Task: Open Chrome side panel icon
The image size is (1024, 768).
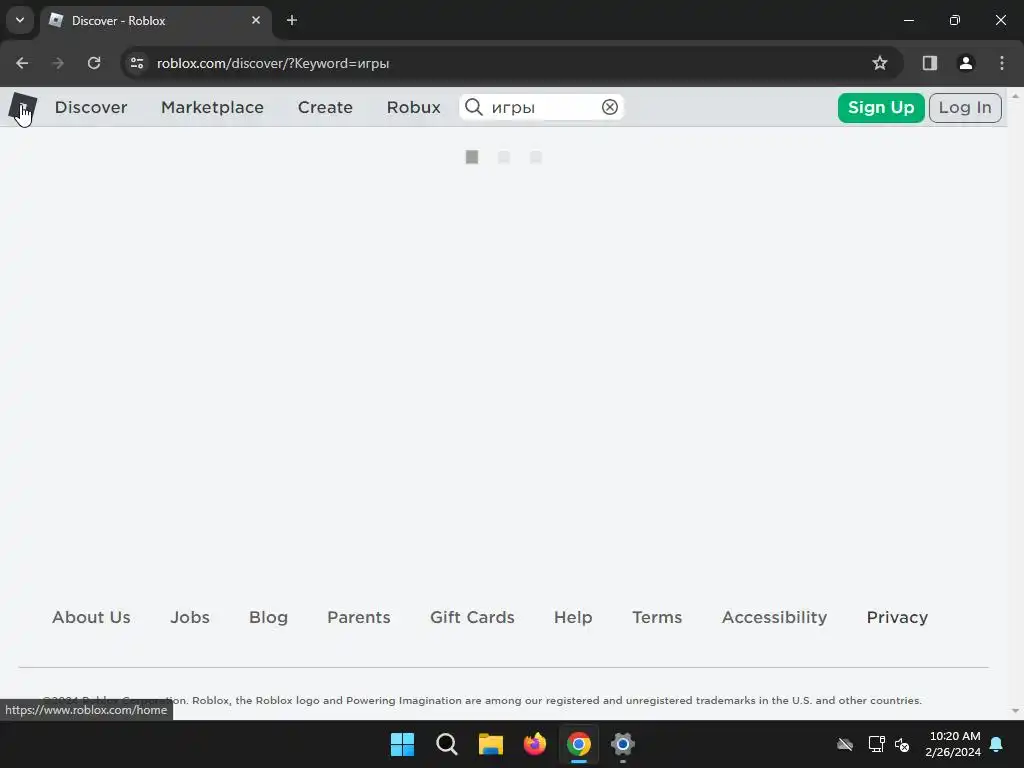Action: pyautogui.click(x=929, y=63)
